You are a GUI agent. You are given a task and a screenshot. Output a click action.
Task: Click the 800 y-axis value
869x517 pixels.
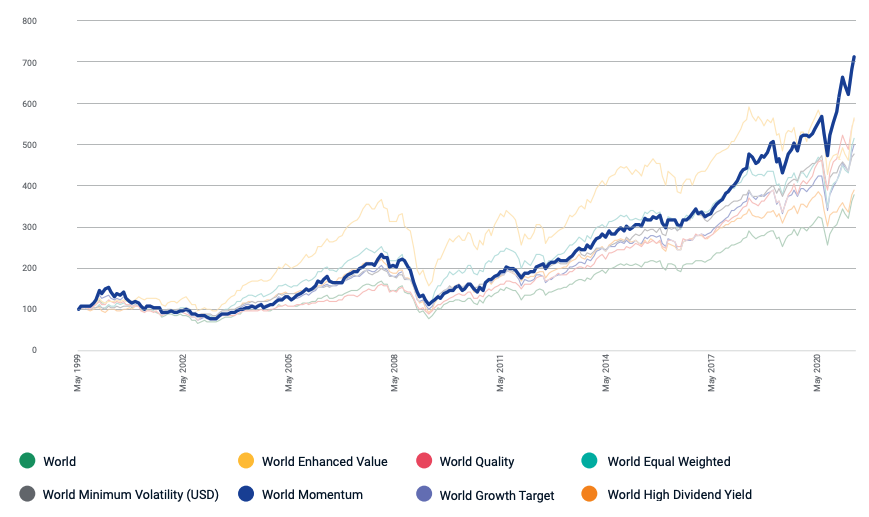29,21
